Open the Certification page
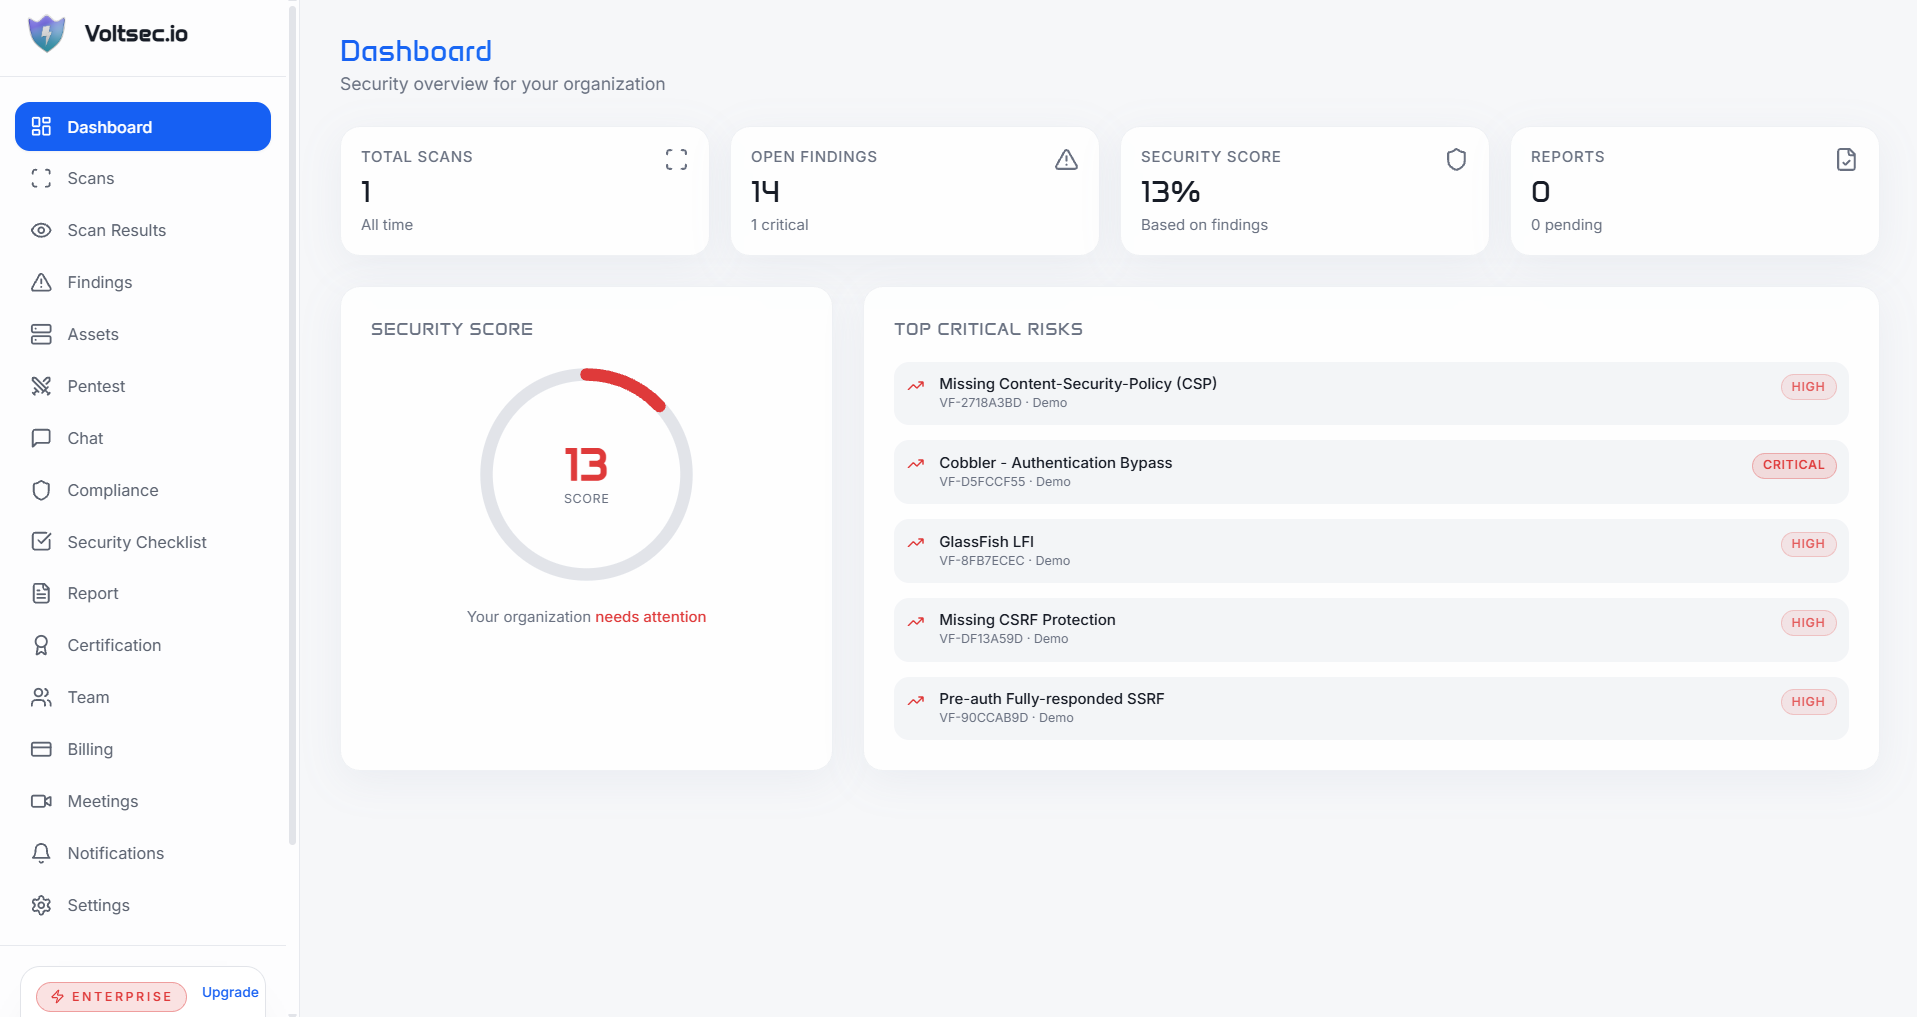The height and width of the screenshot is (1017, 1917). (x=143, y=645)
